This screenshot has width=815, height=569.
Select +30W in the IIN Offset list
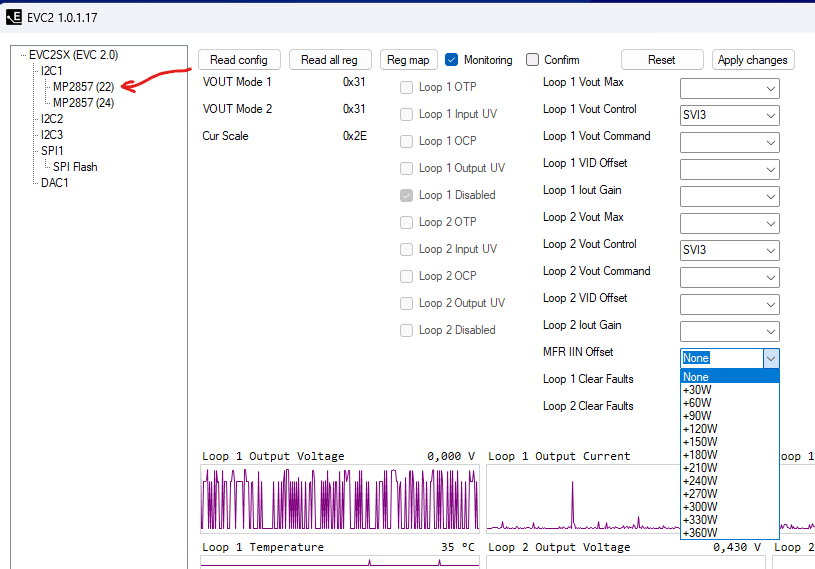click(730, 390)
